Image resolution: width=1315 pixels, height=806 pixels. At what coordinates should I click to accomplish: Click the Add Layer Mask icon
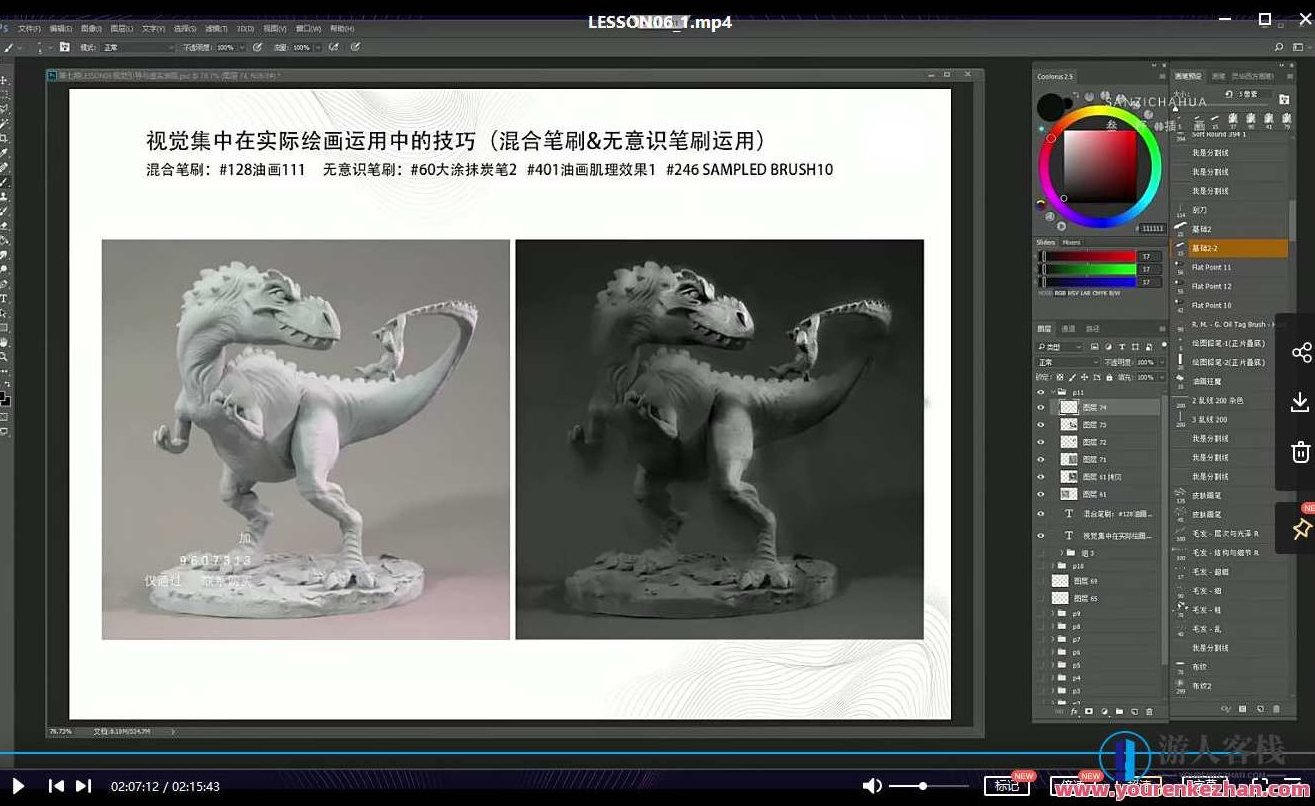pyautogui.click(x=1088, y=711)
